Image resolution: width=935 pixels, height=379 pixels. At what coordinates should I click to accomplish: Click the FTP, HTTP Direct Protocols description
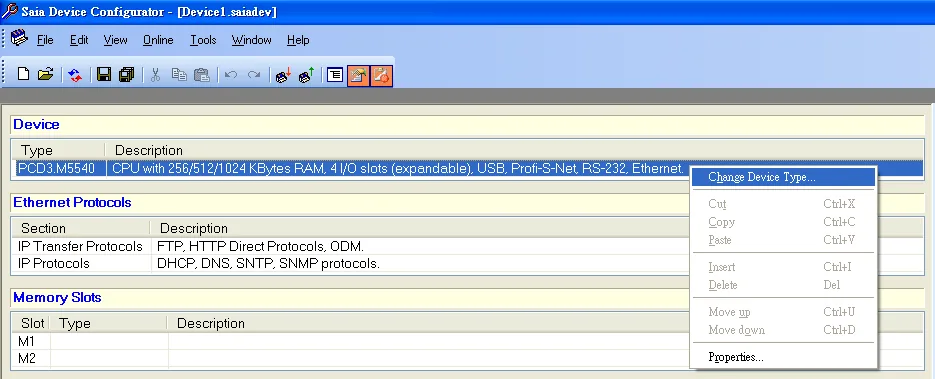tap(260, 246)
